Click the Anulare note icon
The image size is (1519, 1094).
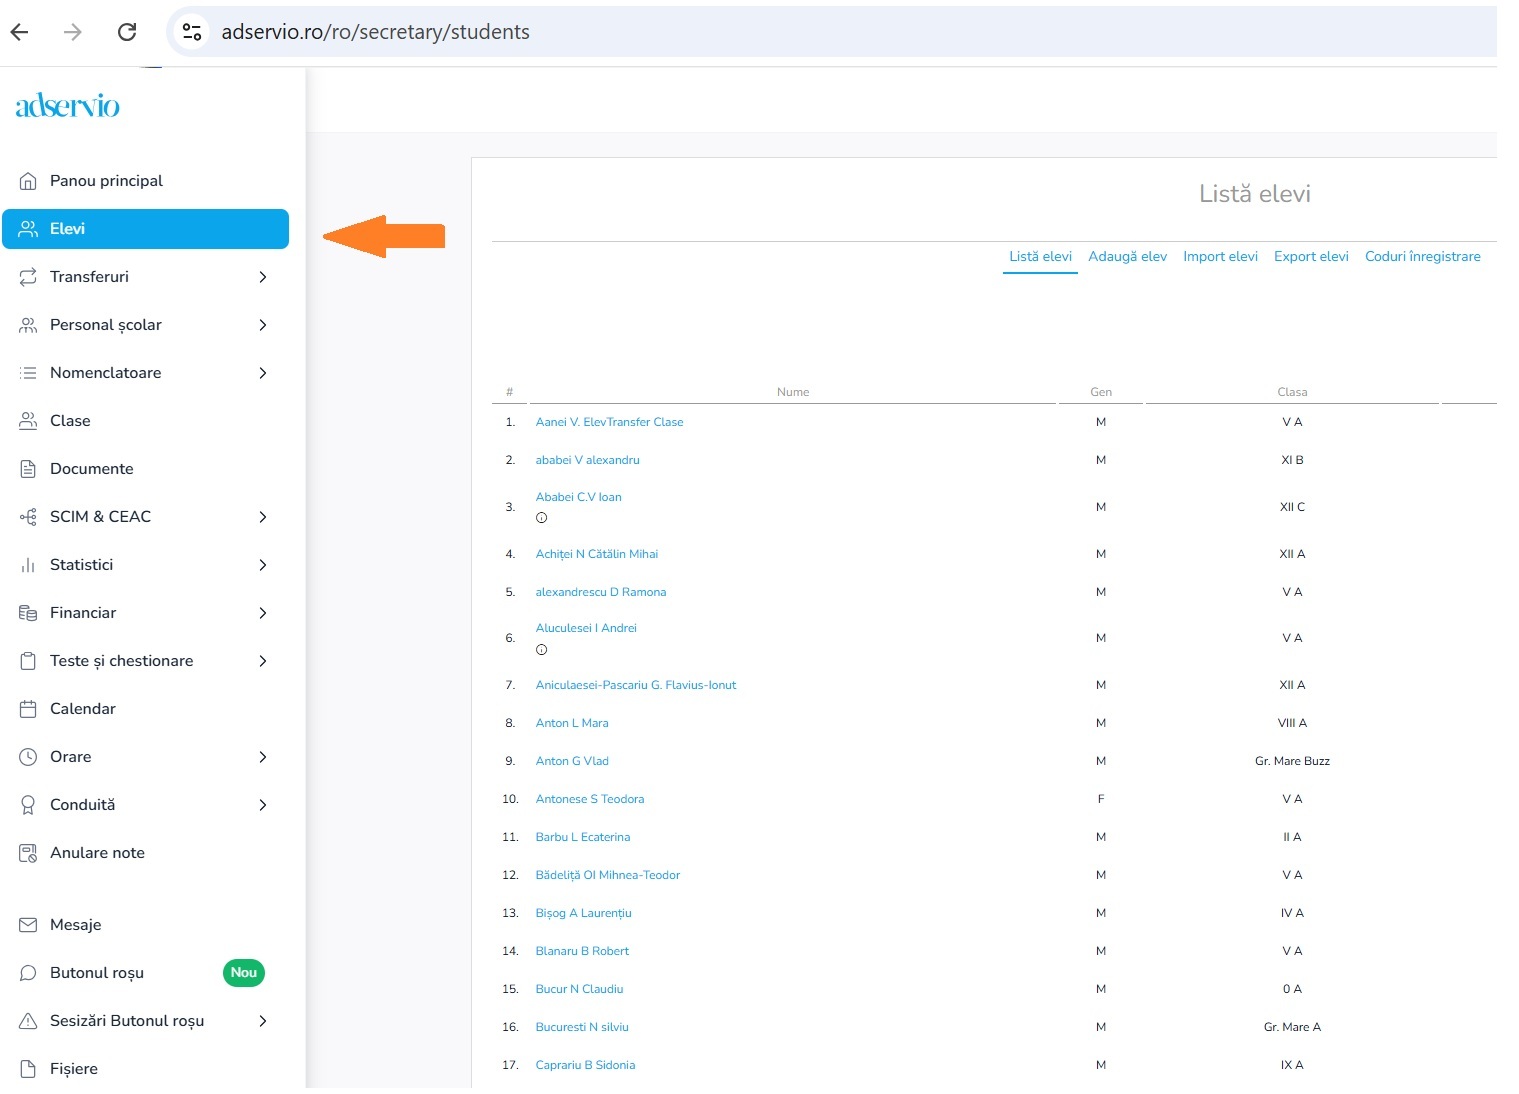[x=28, y=853]
